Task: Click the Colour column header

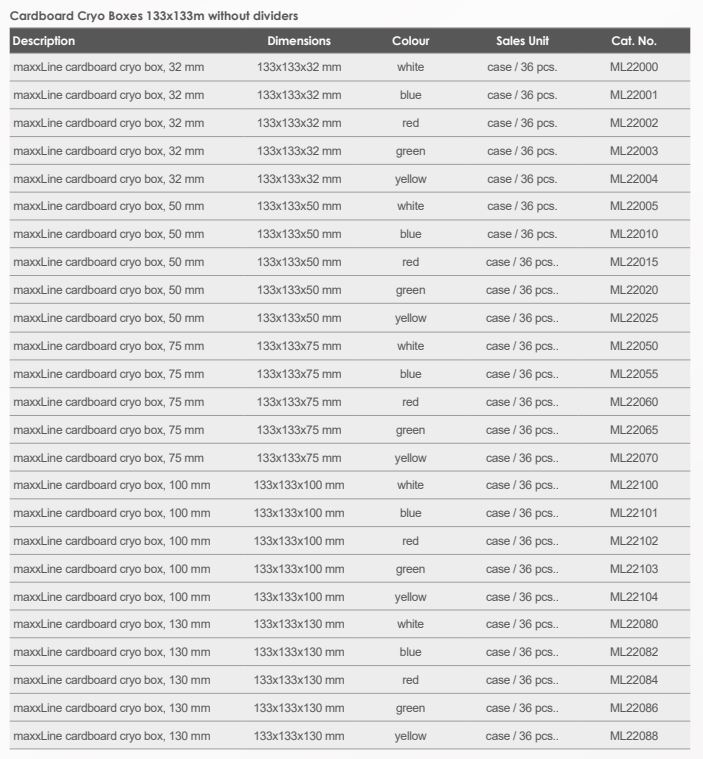Action: pos(410,41)
